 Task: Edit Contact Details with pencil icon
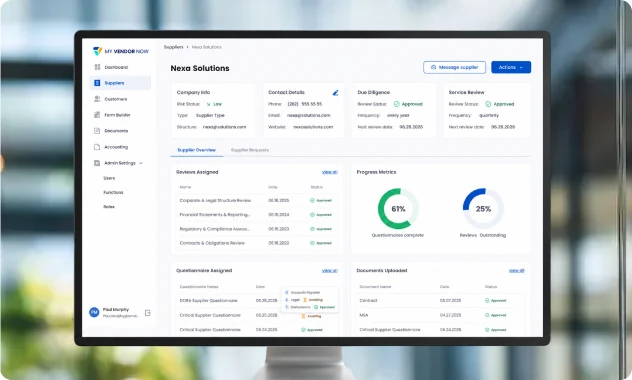(335, 93)
